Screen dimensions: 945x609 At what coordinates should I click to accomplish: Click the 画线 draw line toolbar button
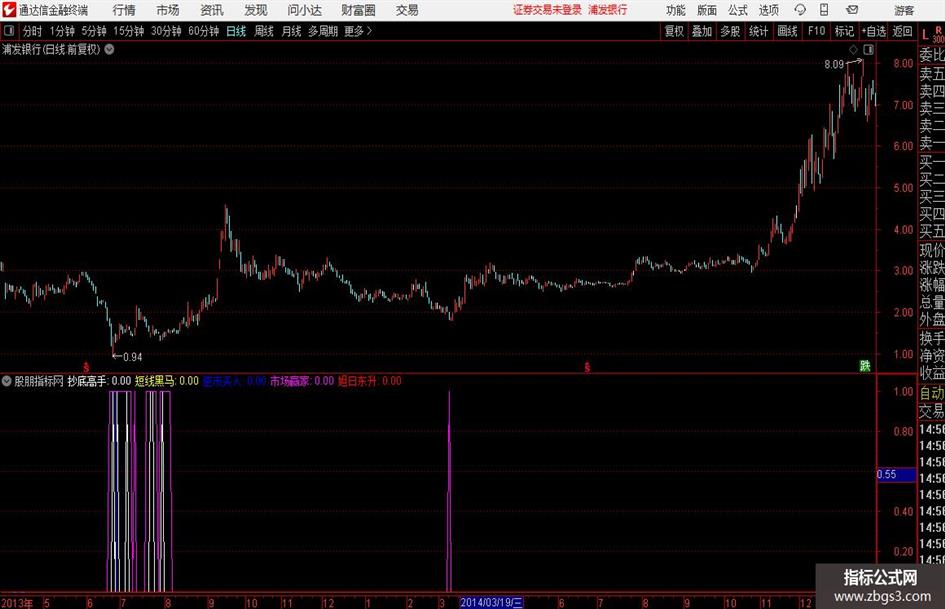[787, 31]
